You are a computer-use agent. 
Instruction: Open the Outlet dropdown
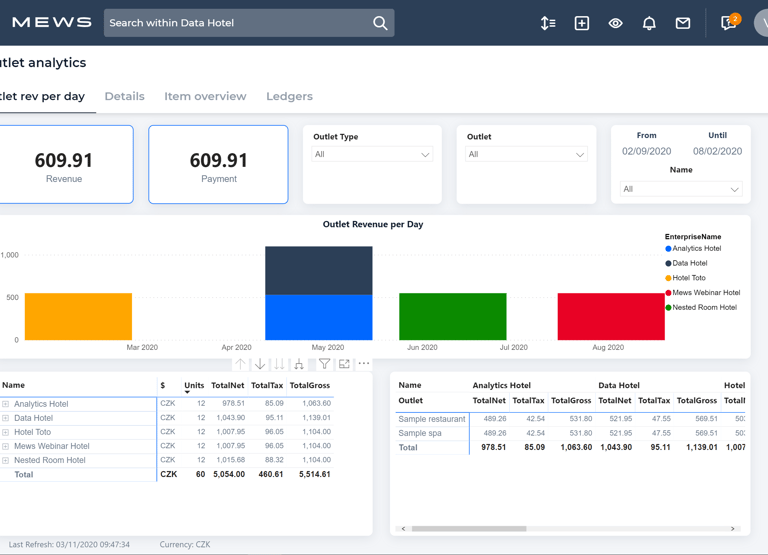click(x=525, y=155)
